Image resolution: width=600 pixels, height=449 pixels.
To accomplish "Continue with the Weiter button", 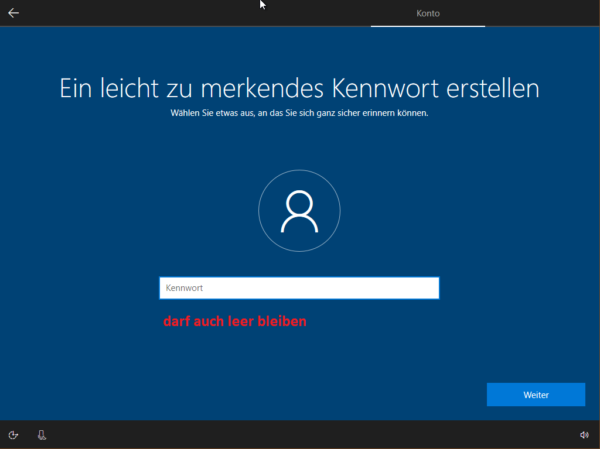I will tap(536, 395).
